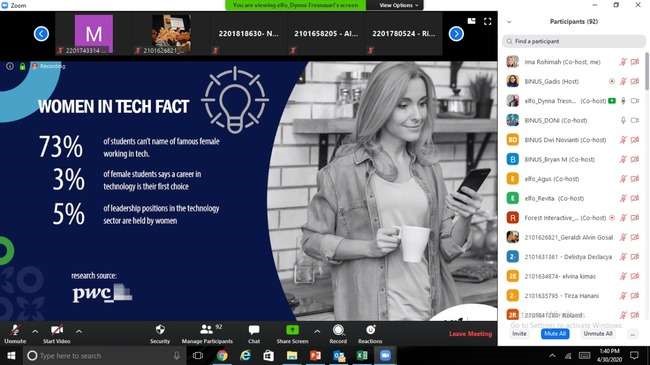
Task: Open the Security shield icon
Action: point(160,330)
